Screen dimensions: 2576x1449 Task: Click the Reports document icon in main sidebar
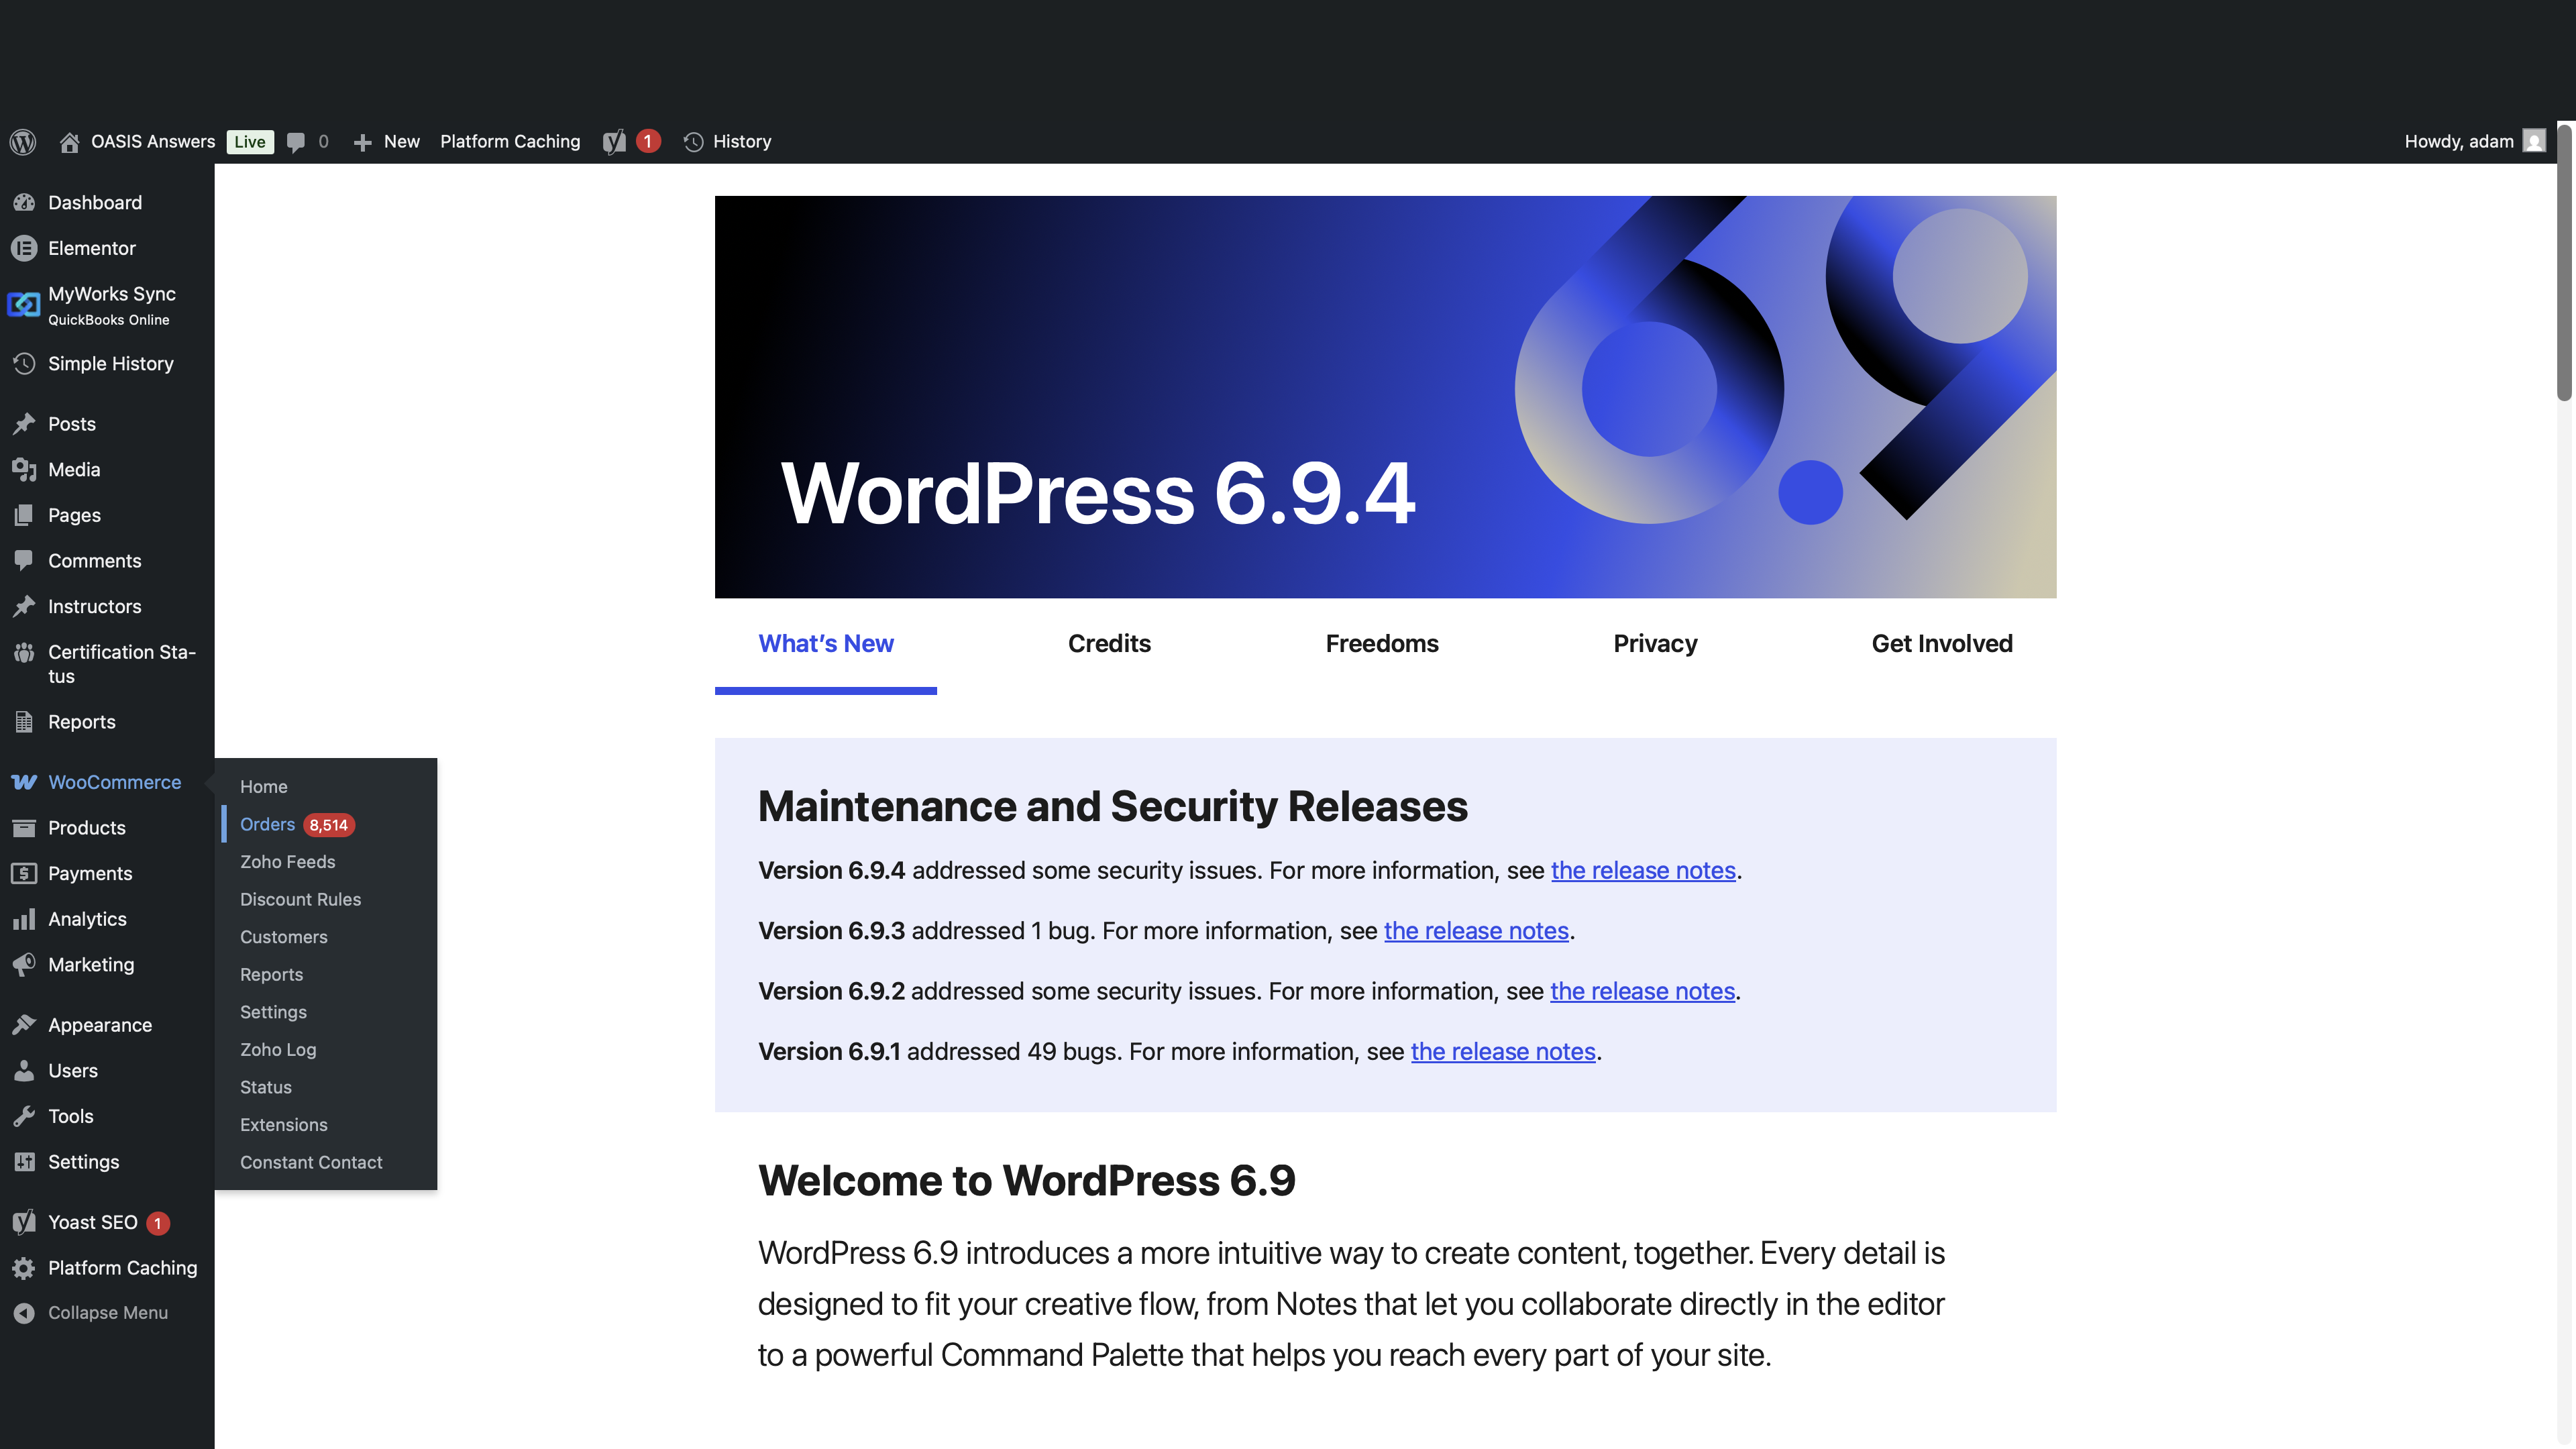pos(24,722)
